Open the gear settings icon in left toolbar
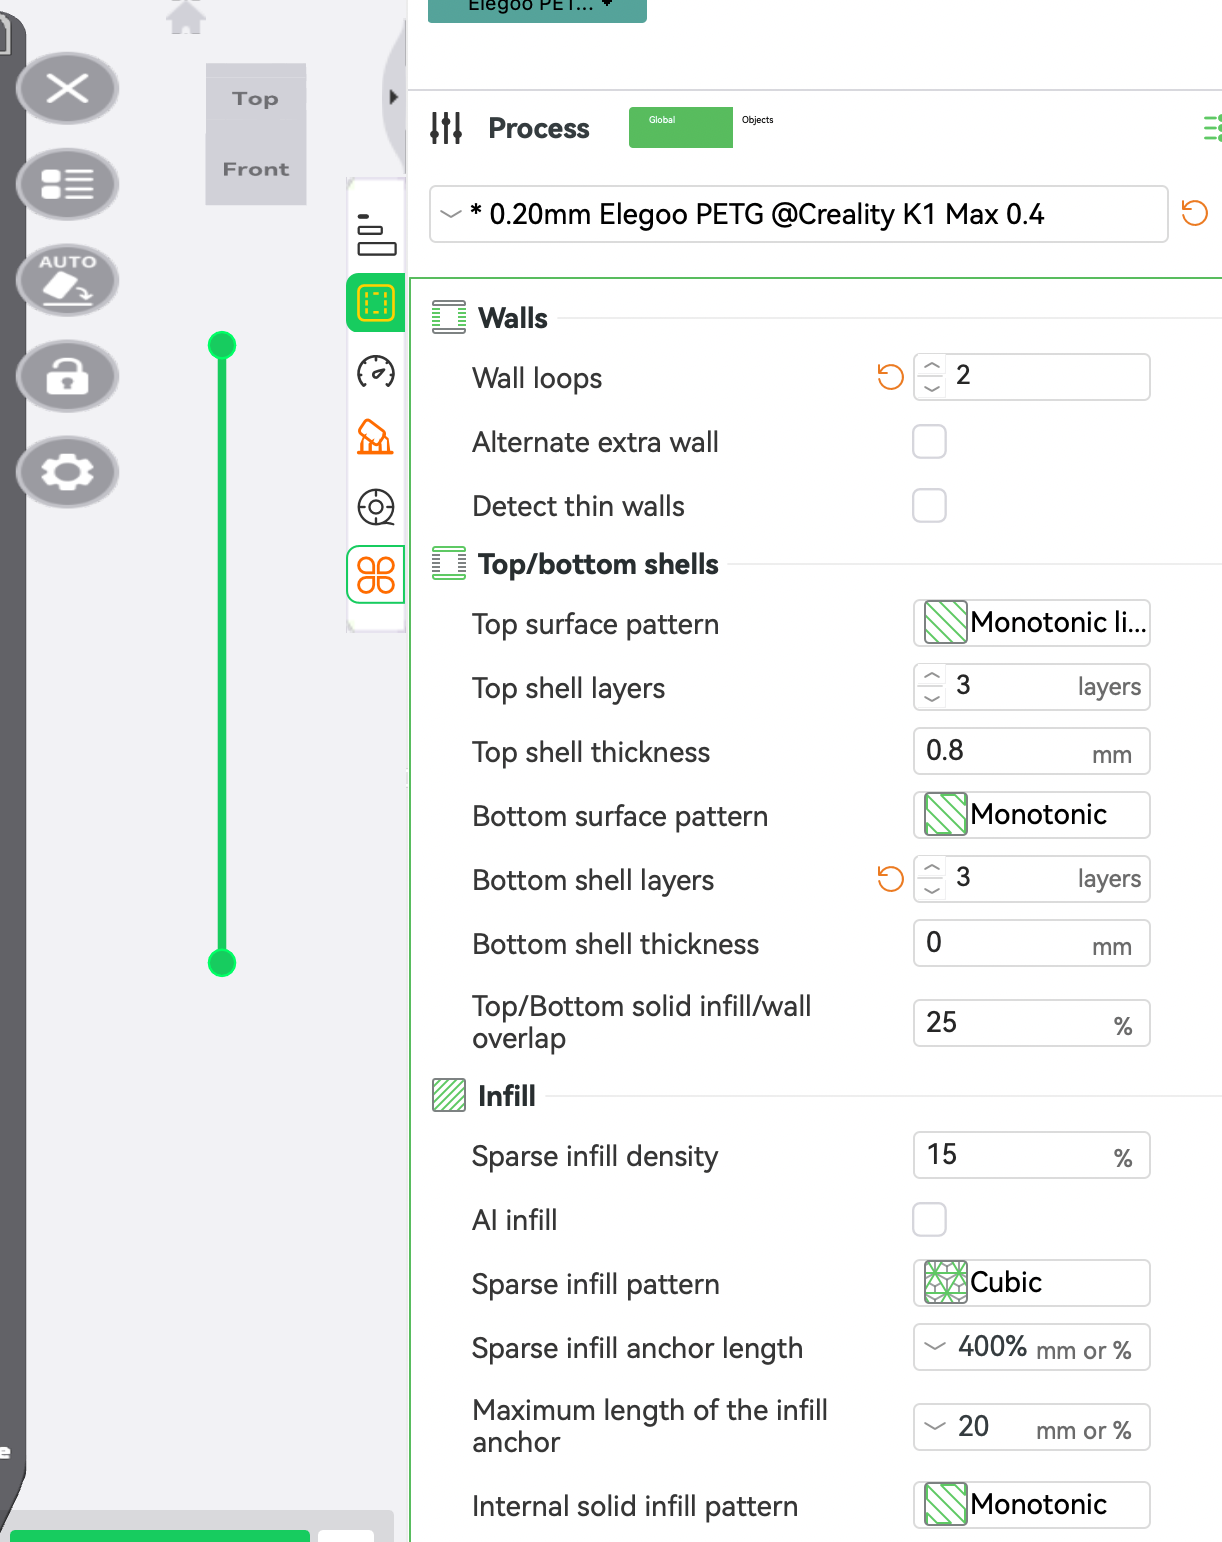 pyautogui.click(x=67, y=472)
